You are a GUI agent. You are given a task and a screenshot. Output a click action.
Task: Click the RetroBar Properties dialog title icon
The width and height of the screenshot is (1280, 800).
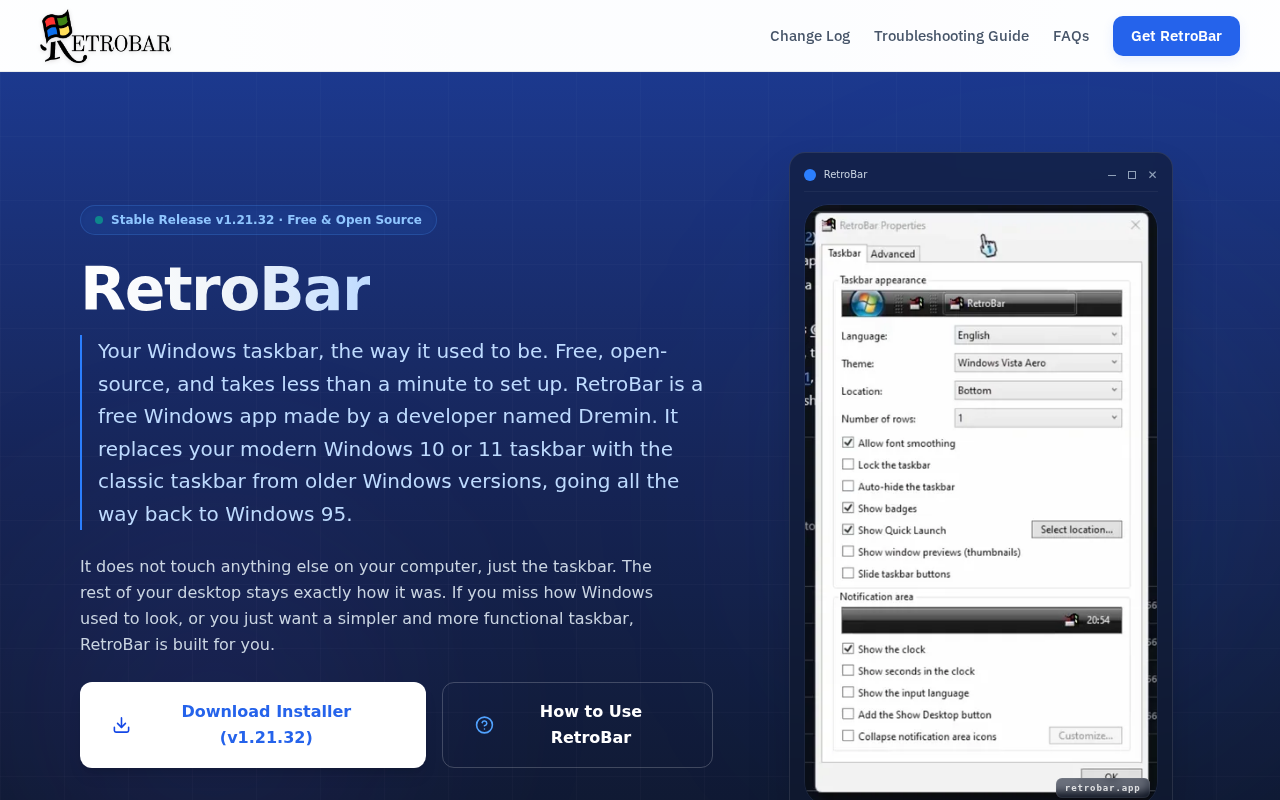828,225
